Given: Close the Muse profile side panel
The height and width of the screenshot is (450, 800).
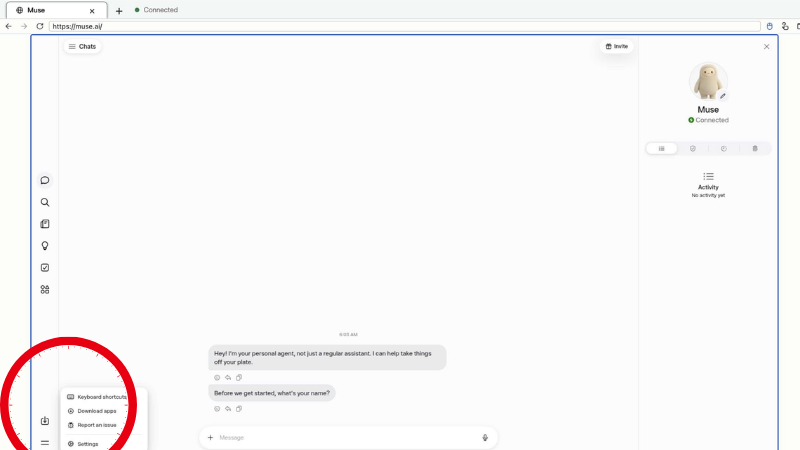Looking at the screenshot, I should 766,46.
